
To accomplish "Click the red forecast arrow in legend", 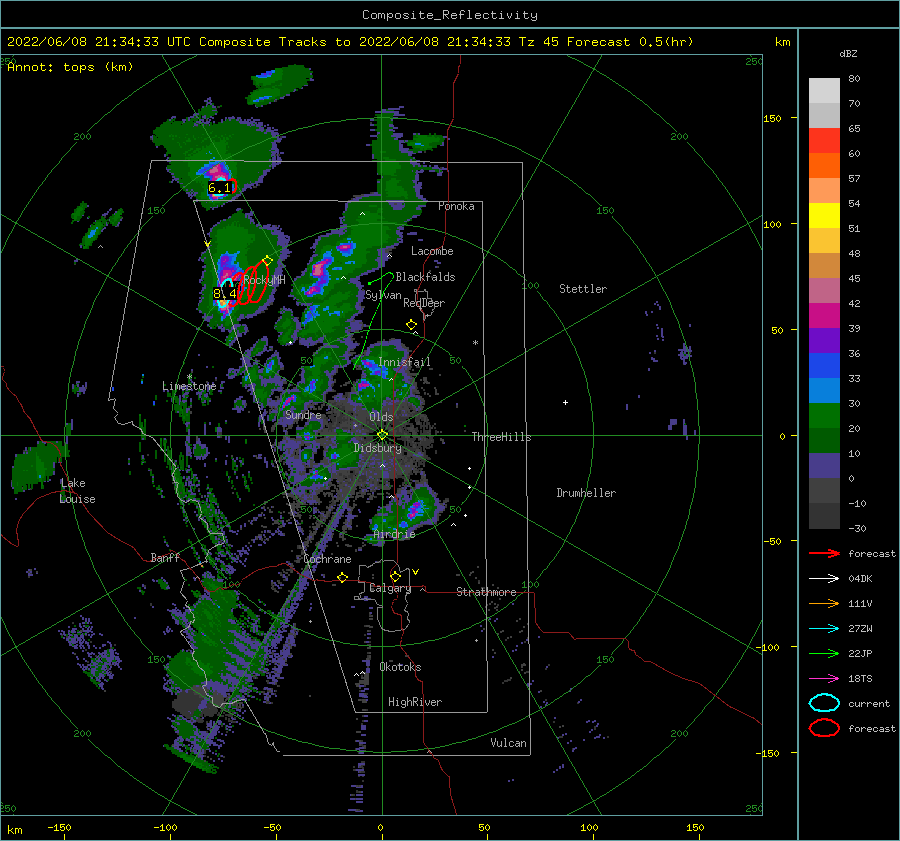I will [824, 553].
